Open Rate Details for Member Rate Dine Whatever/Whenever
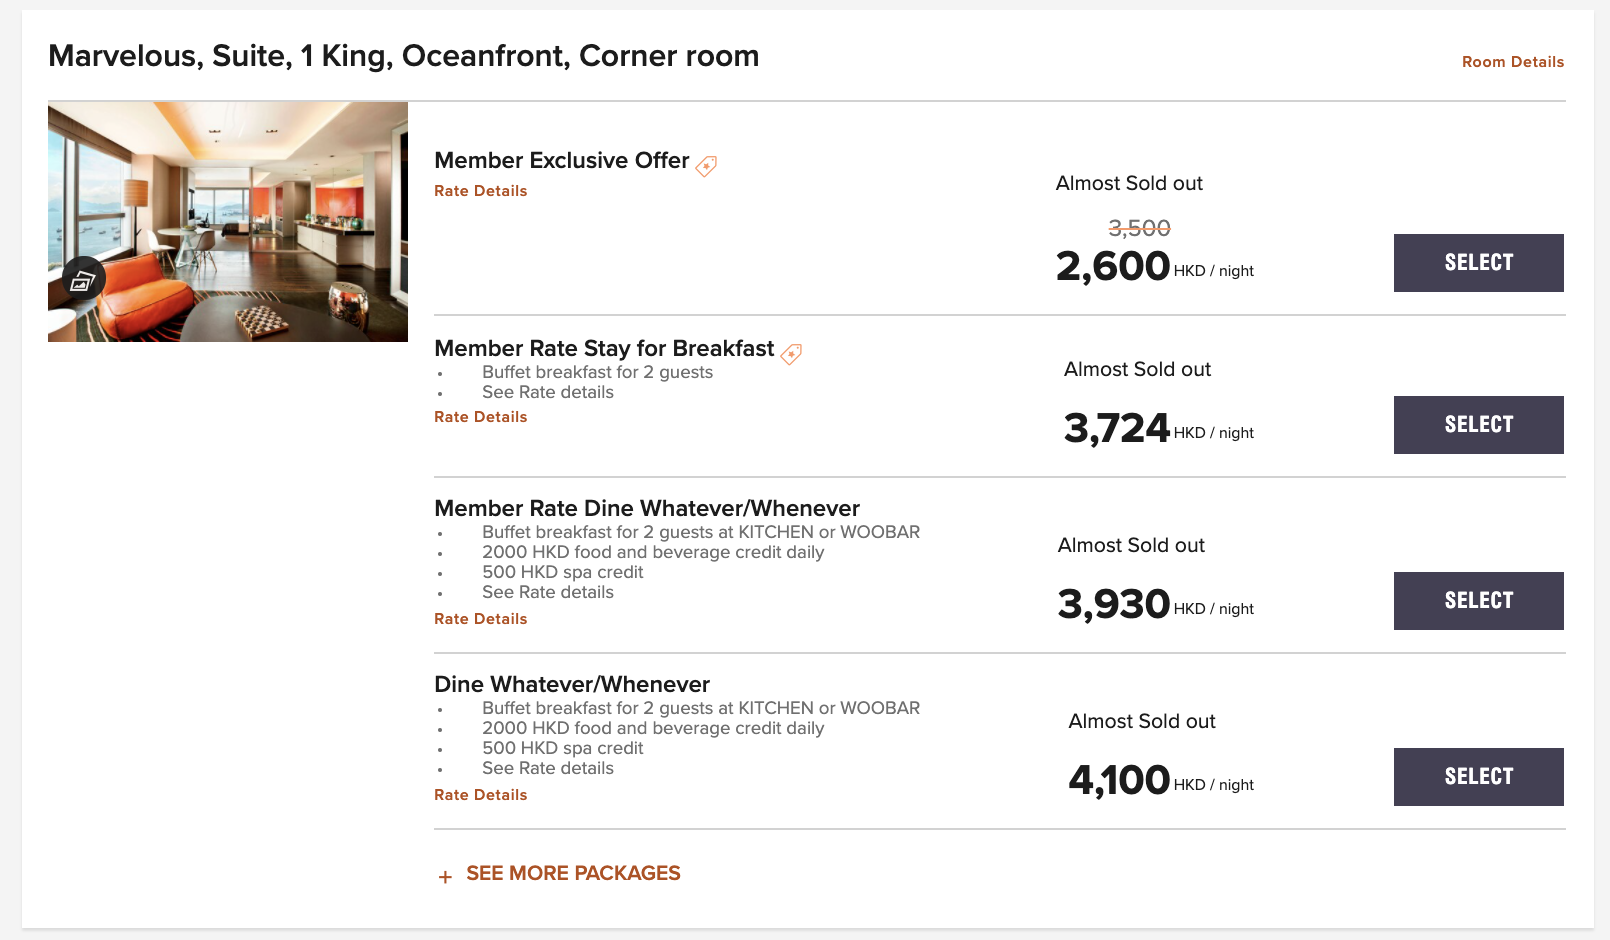 tap(480, 619)
